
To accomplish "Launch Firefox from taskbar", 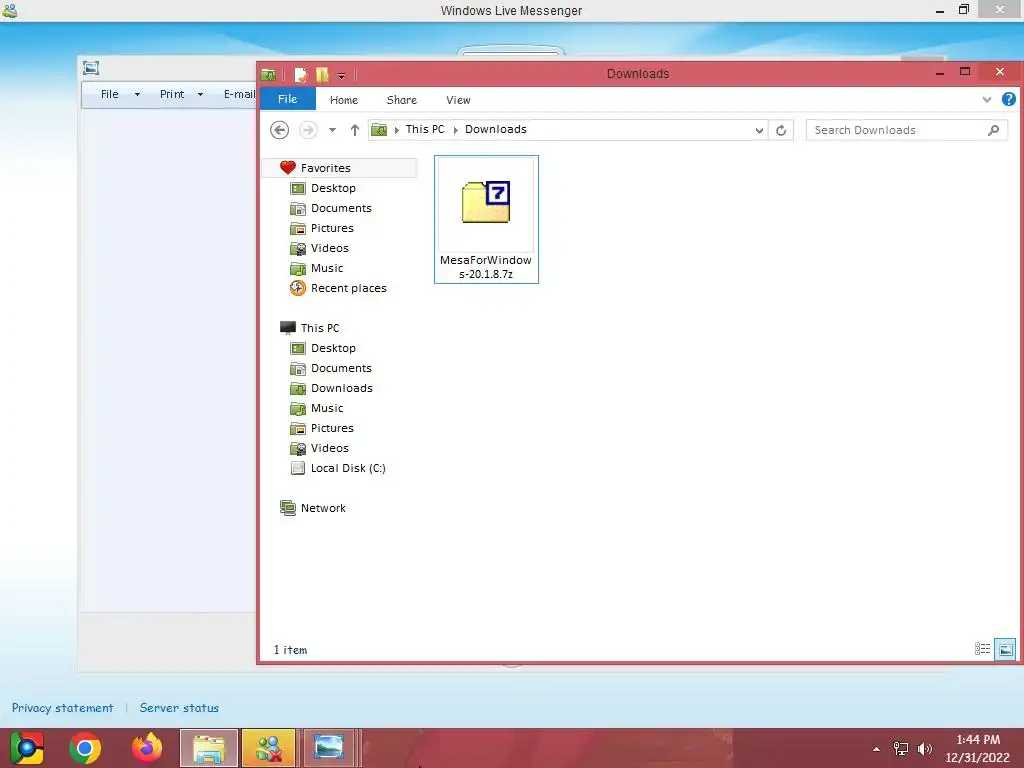I will [147, 748].
